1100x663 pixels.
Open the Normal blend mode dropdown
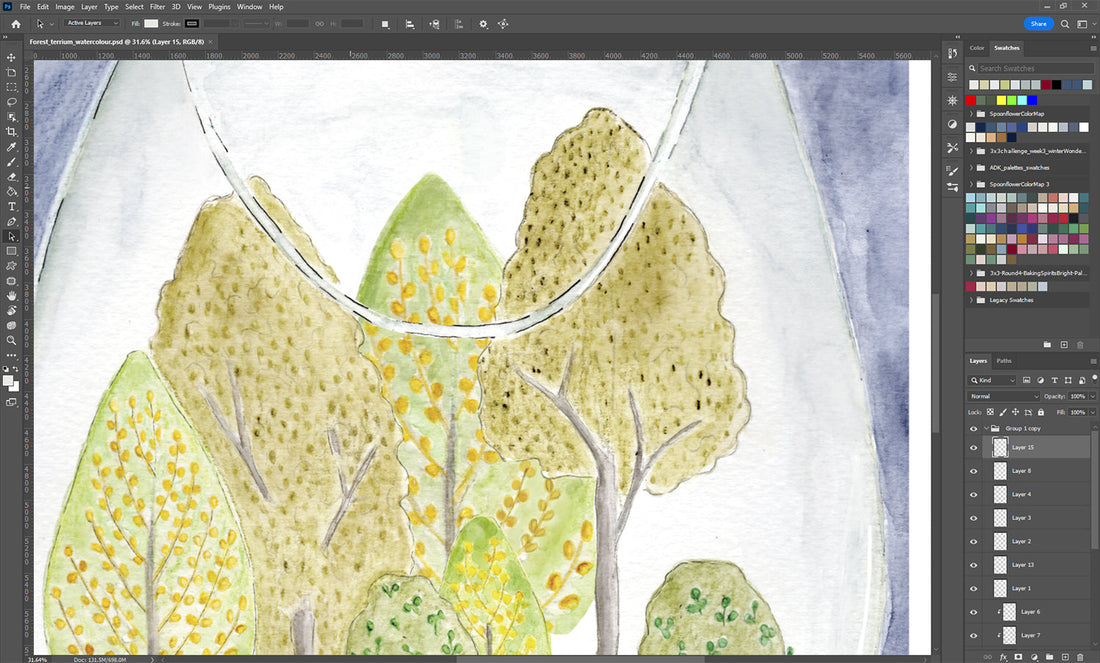point(1003,397)
